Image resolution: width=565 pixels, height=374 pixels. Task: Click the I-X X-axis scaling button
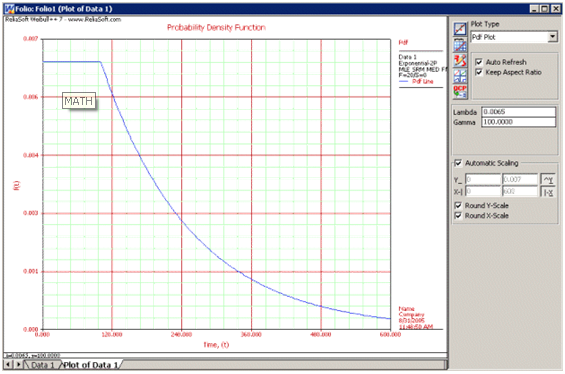[548, 192]
